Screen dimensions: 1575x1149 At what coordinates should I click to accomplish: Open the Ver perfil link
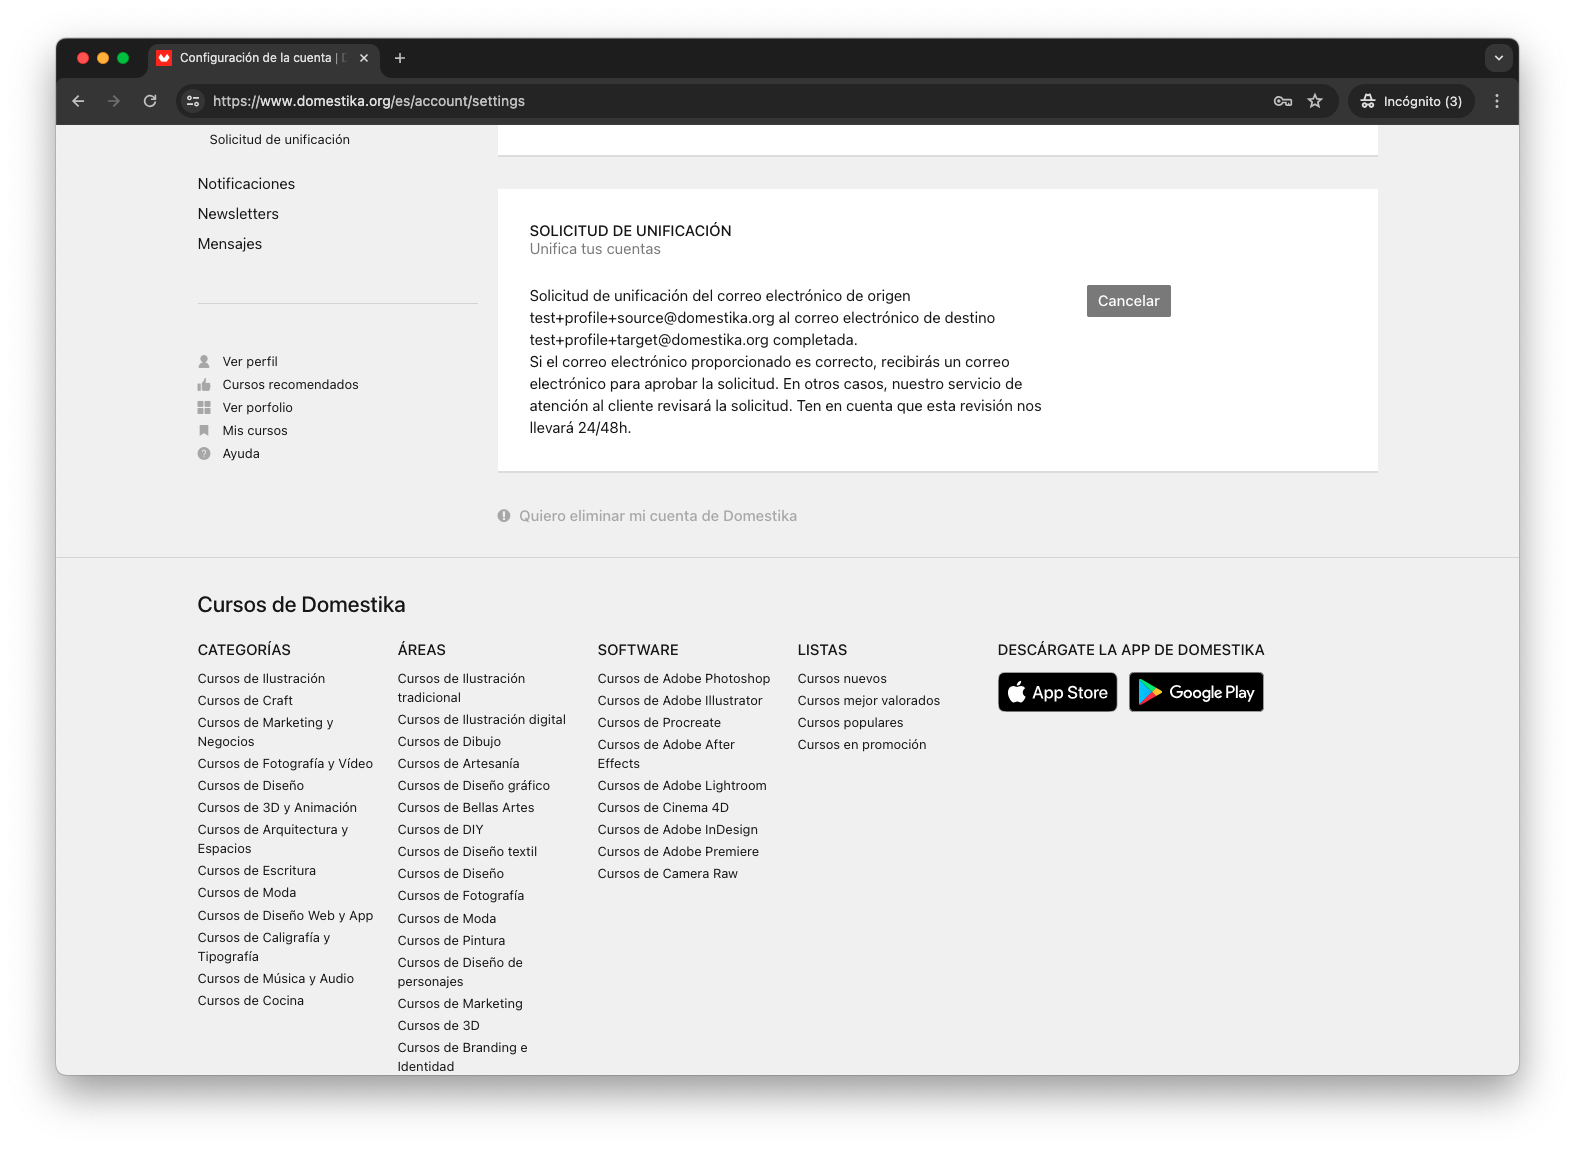(x=250, y=362)
